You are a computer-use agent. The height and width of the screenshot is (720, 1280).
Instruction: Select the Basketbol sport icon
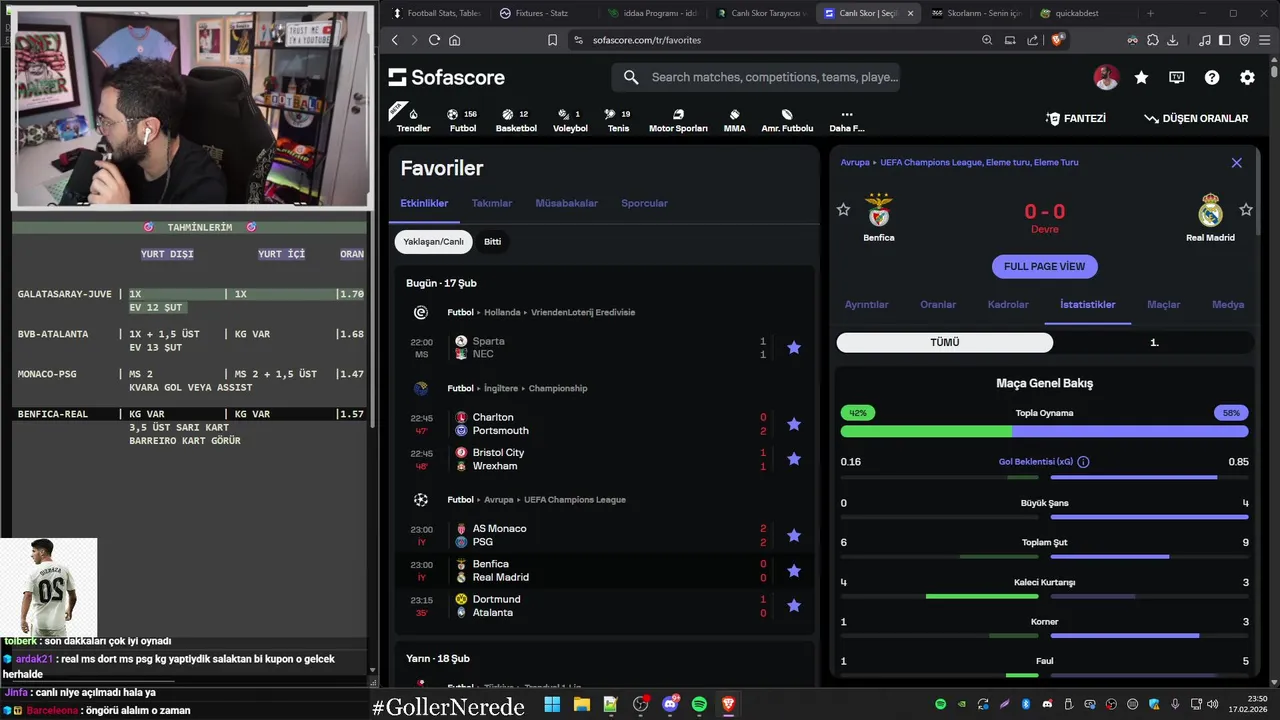(516, 120)
